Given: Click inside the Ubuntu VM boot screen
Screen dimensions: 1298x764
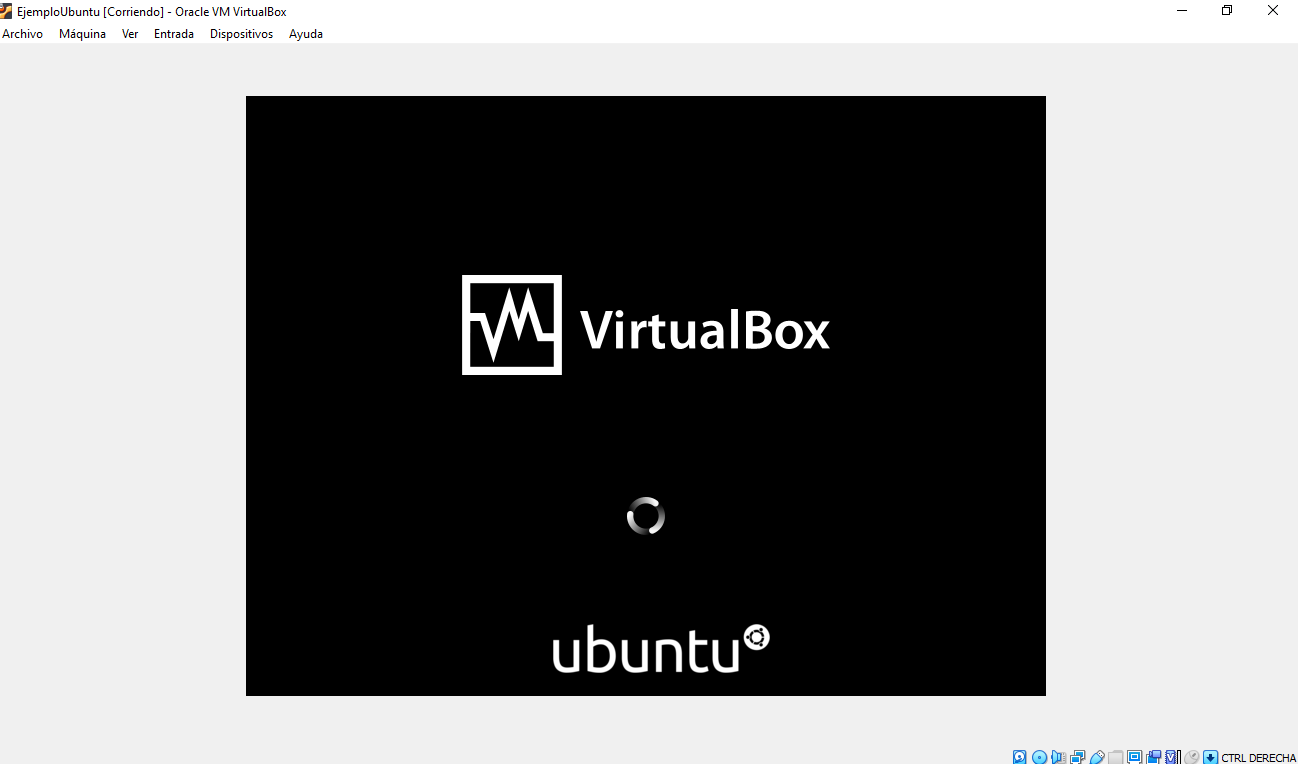Looking at the screenshot, I should (x=646, y=396).
